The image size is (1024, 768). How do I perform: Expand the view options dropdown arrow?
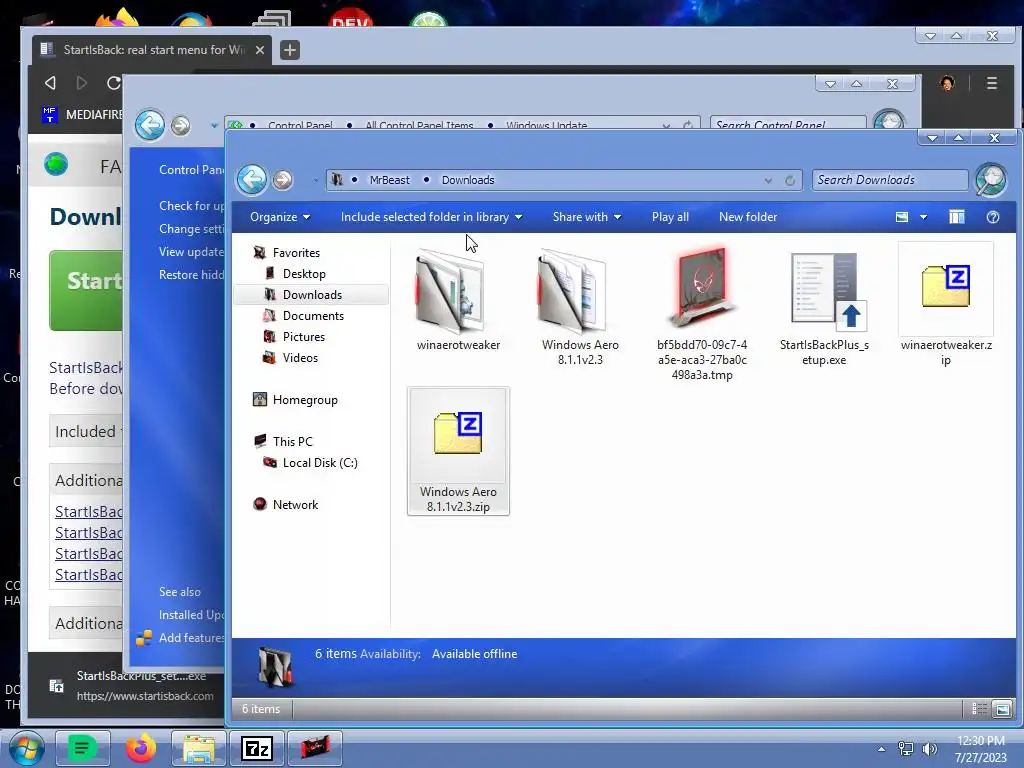[x=923, y=217]
